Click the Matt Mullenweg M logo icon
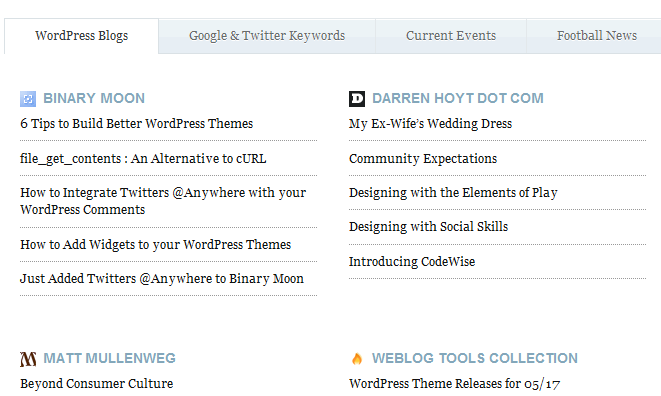 28,359
